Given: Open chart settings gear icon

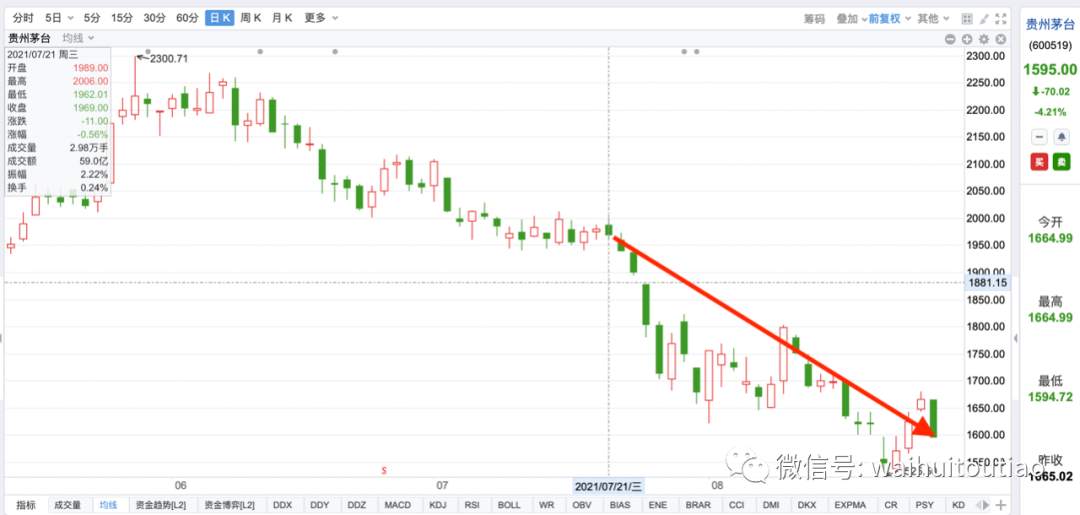Looking at the screenshot, I should (x=984, y=39).
